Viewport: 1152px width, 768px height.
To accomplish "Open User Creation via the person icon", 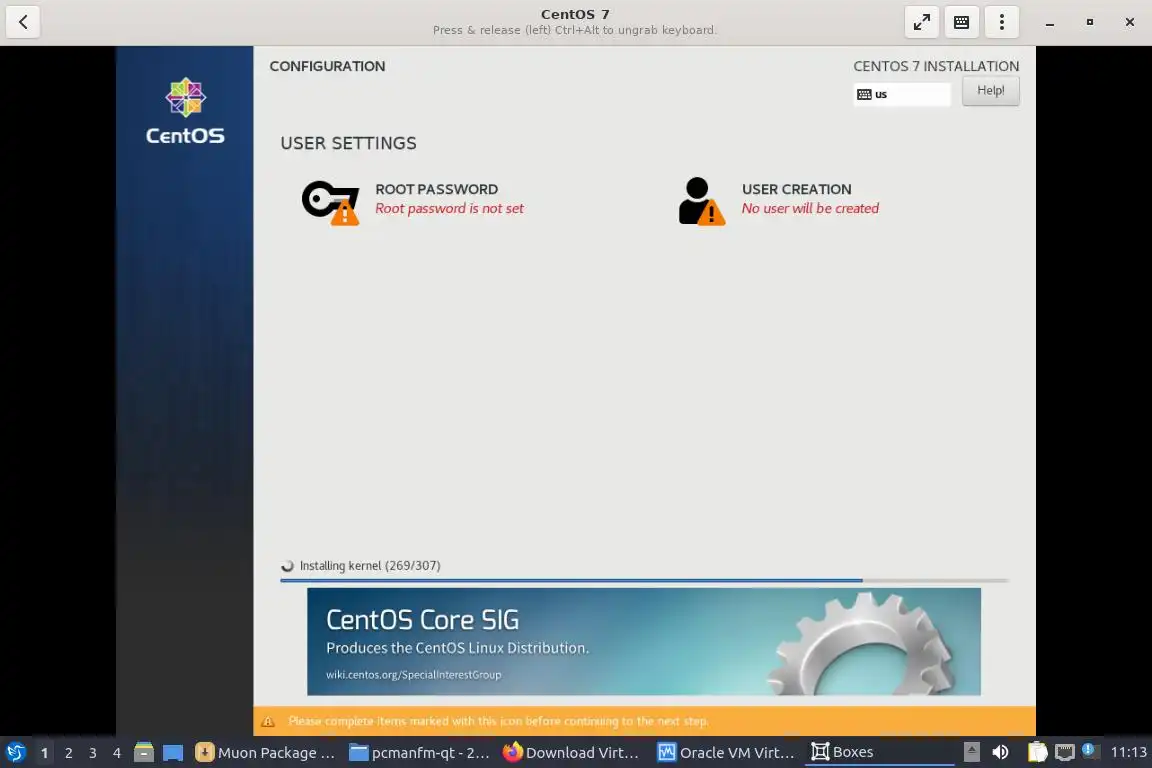I will [702, 201].
